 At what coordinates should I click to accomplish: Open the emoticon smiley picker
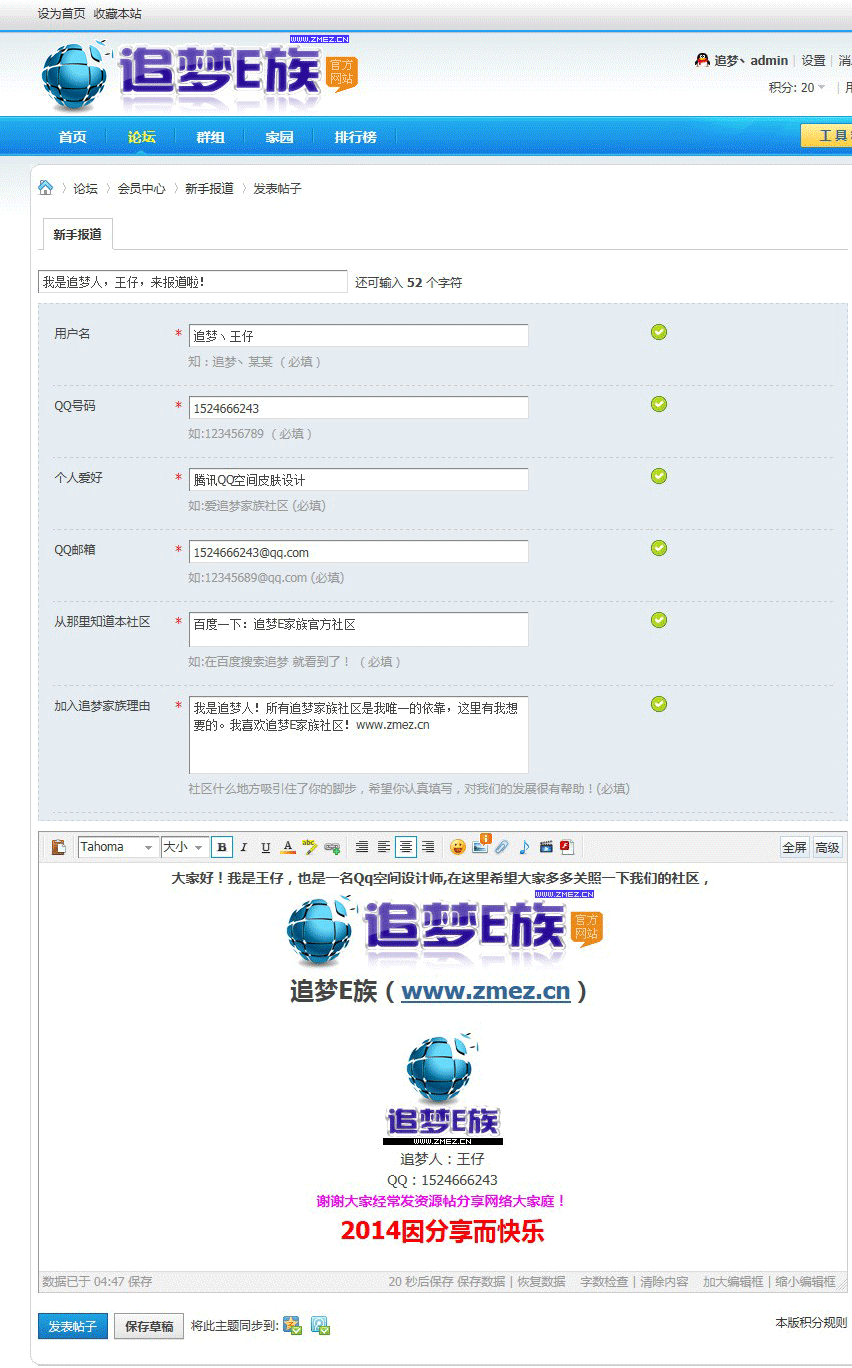pyautogui.click(x=457, y=847)
